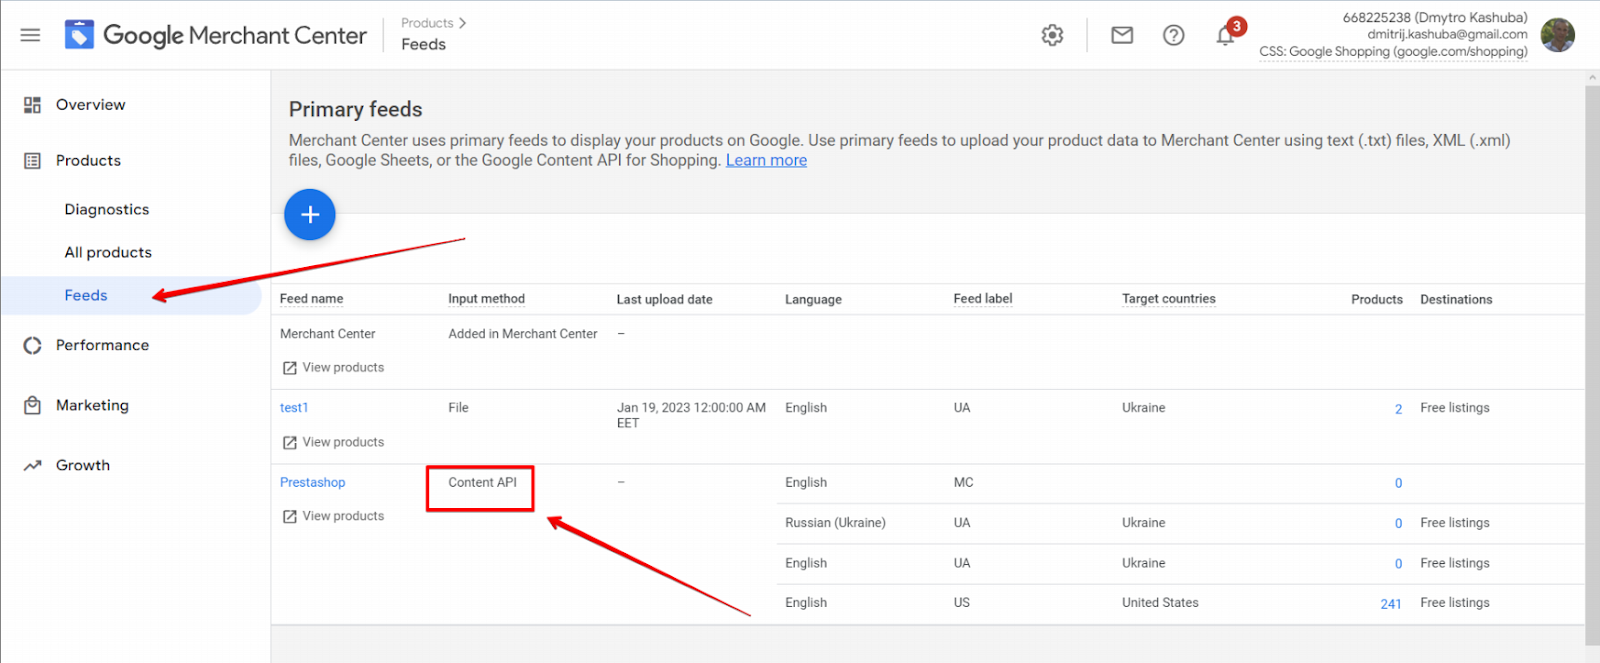Click the Input method column header
The image size is (1600, 663).
click(x=486, y=299)
